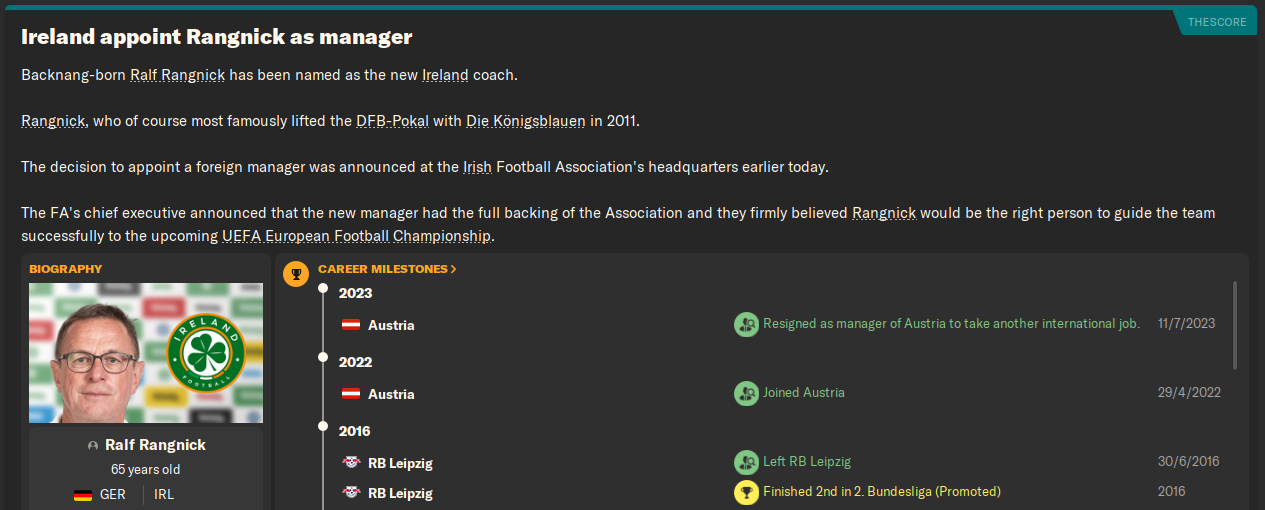Click the yellow trophy icon for 2. Bundesliga promotion
The width and height of the screenshot is (1265, 510).
(746, 492)
